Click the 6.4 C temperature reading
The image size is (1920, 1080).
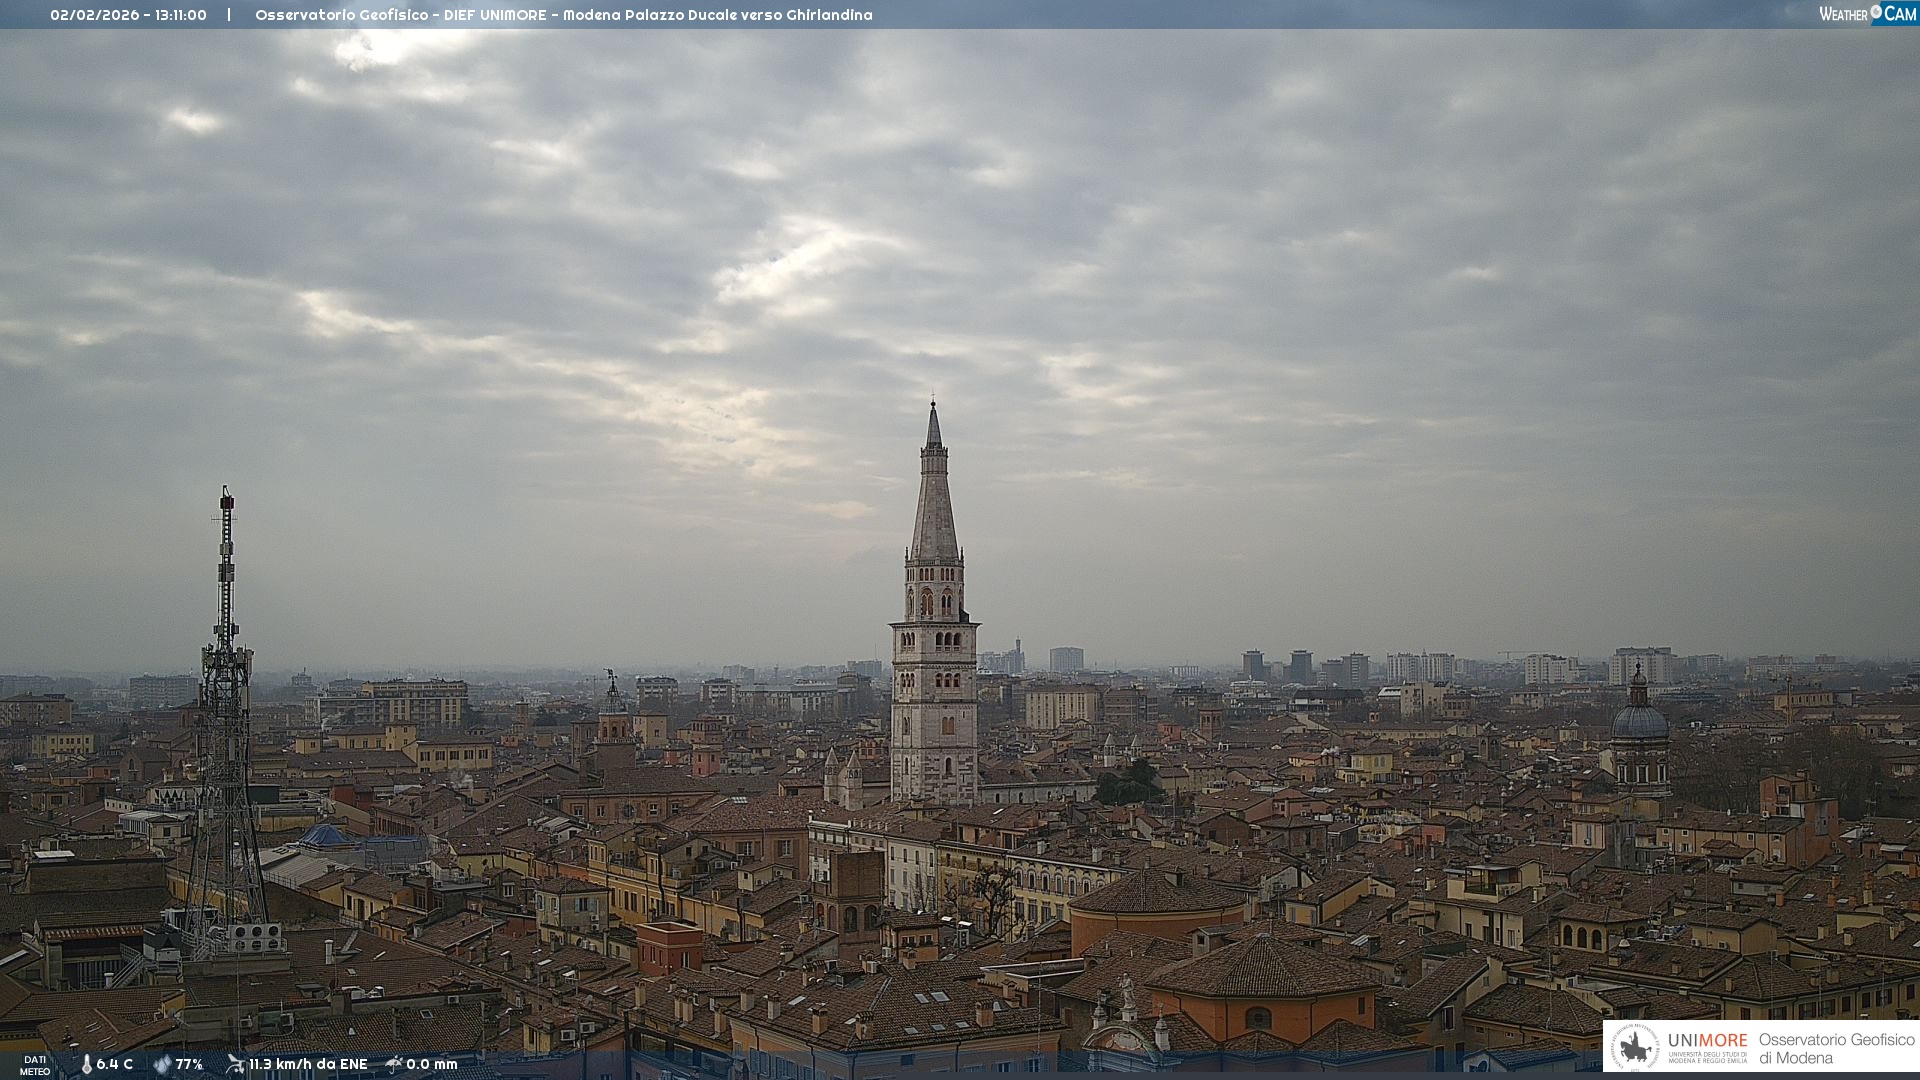(114, 1064)
